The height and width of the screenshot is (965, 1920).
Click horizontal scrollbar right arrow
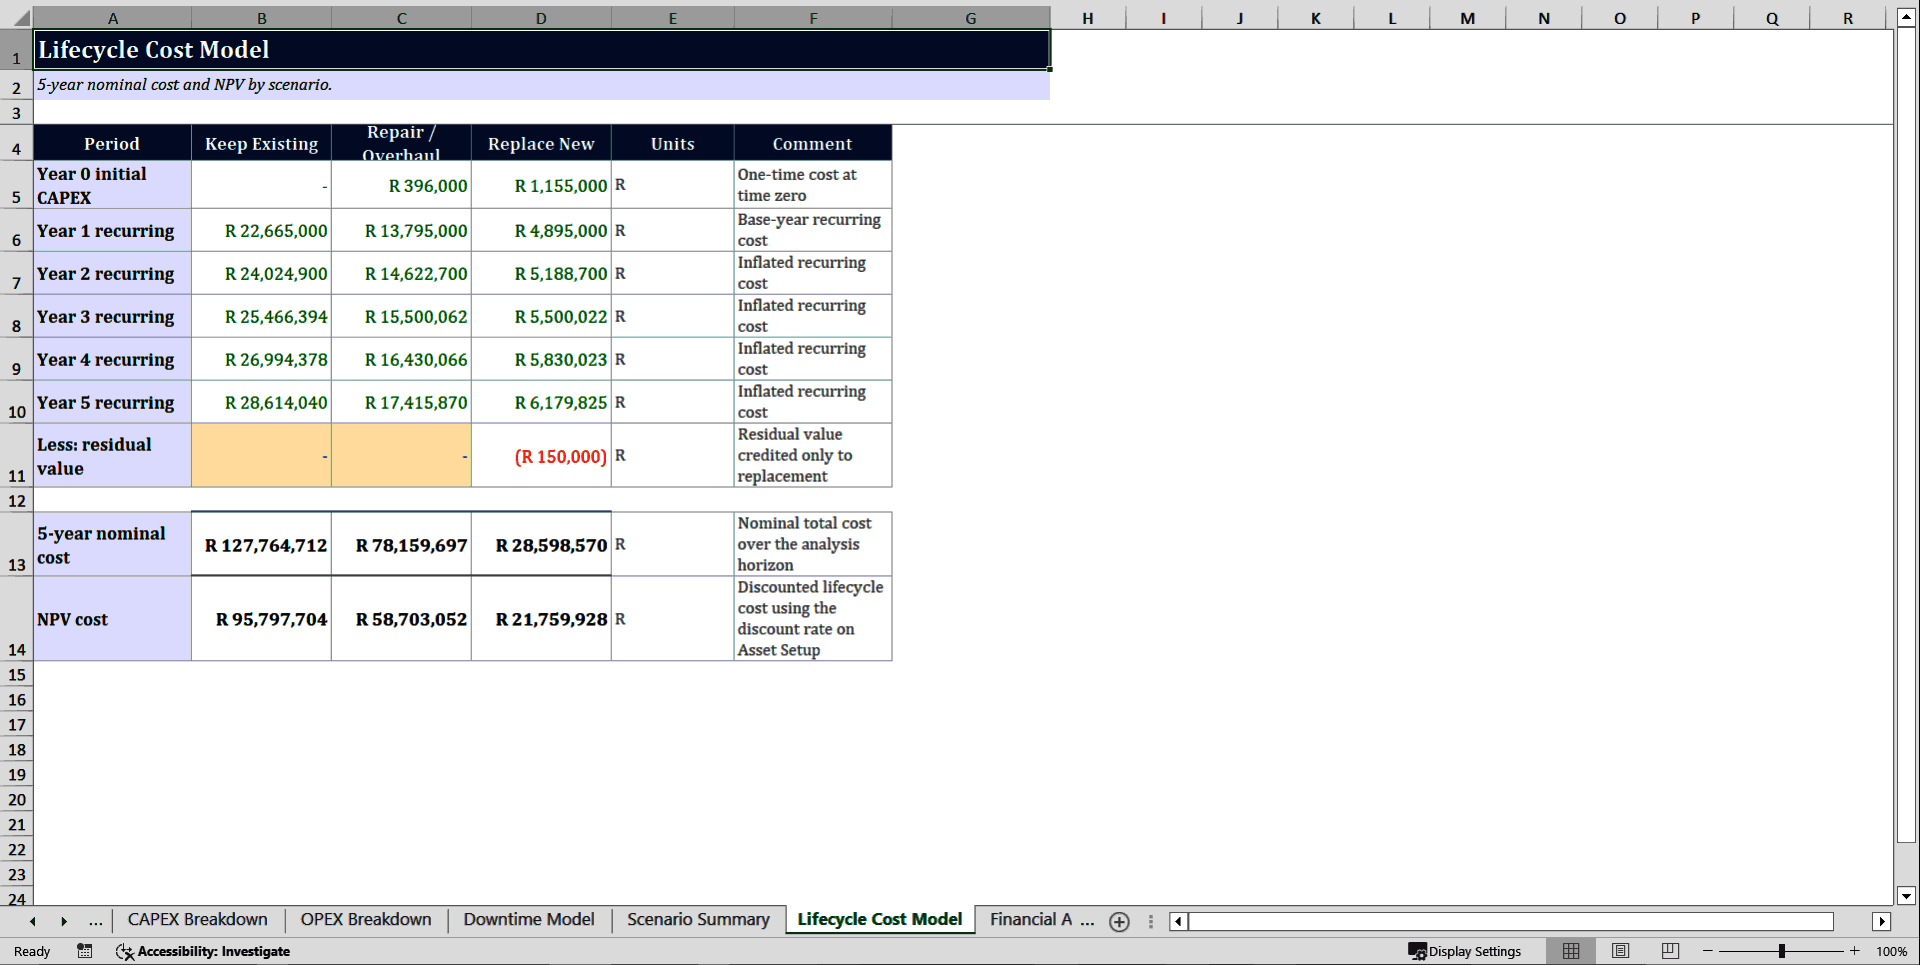(x=1882, y=922)
